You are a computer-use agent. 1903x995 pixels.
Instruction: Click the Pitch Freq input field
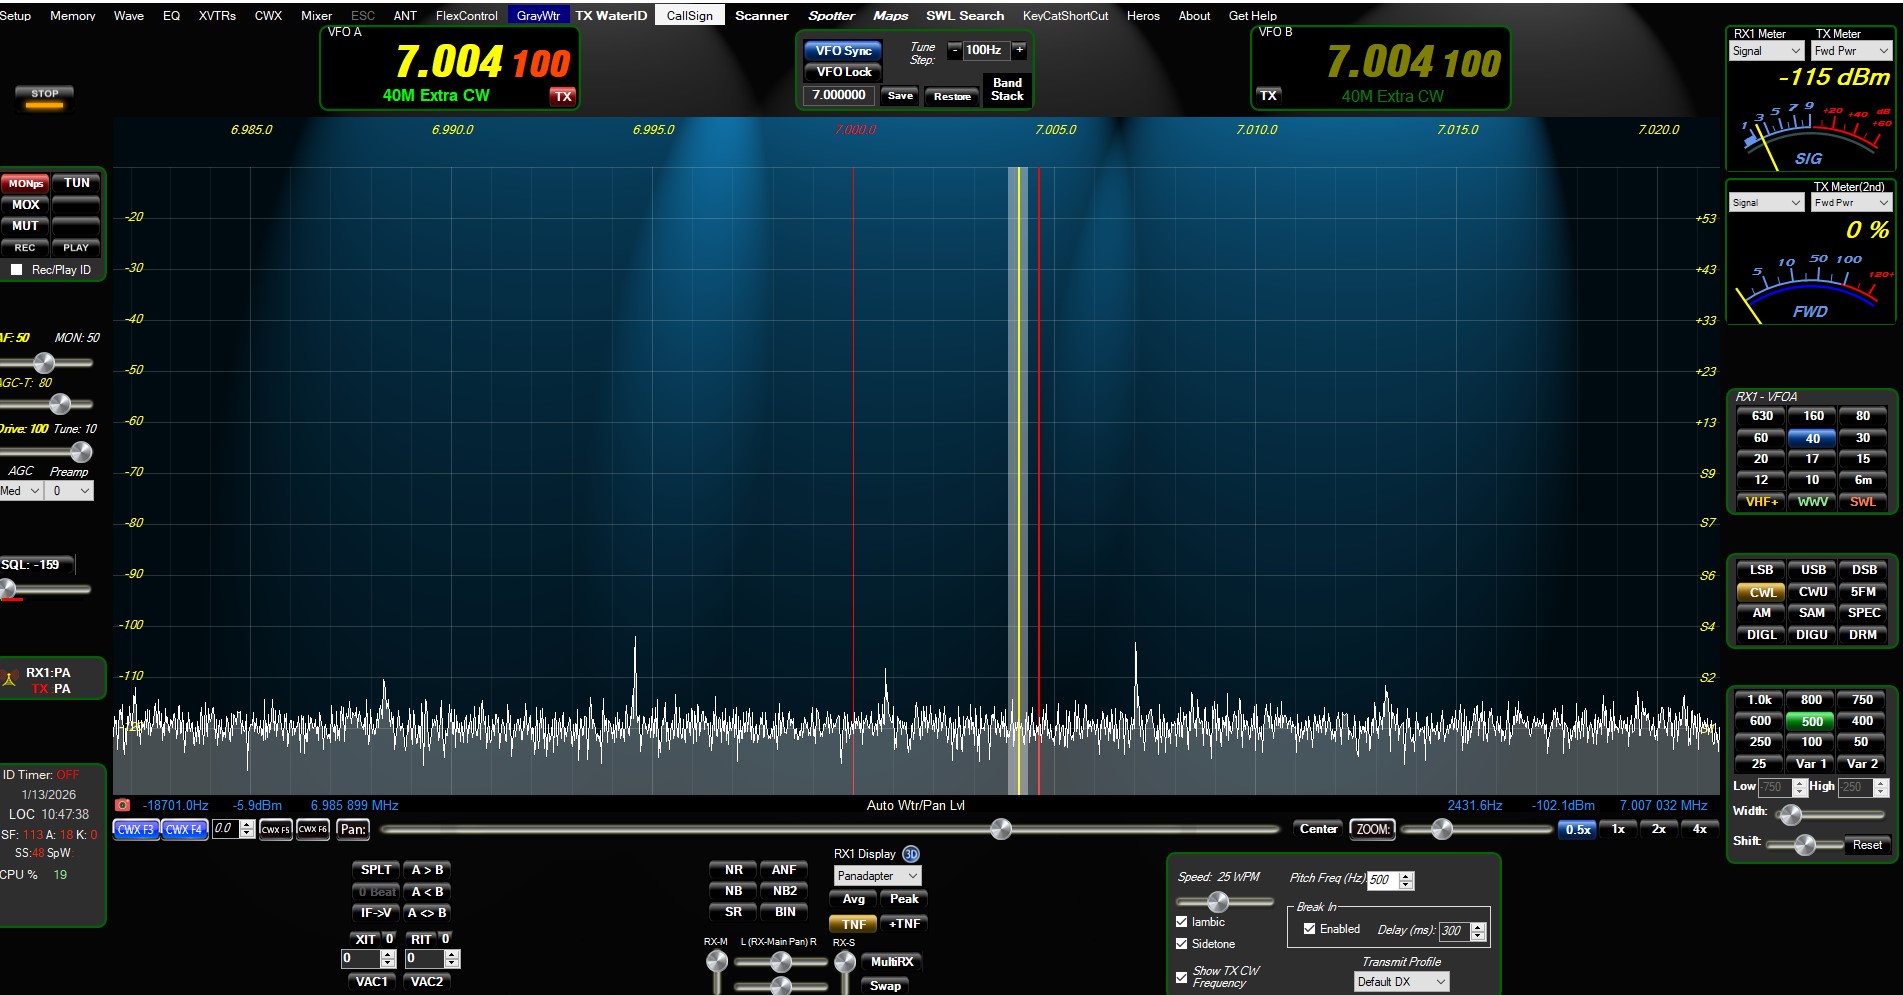[x=1381, y=880]
